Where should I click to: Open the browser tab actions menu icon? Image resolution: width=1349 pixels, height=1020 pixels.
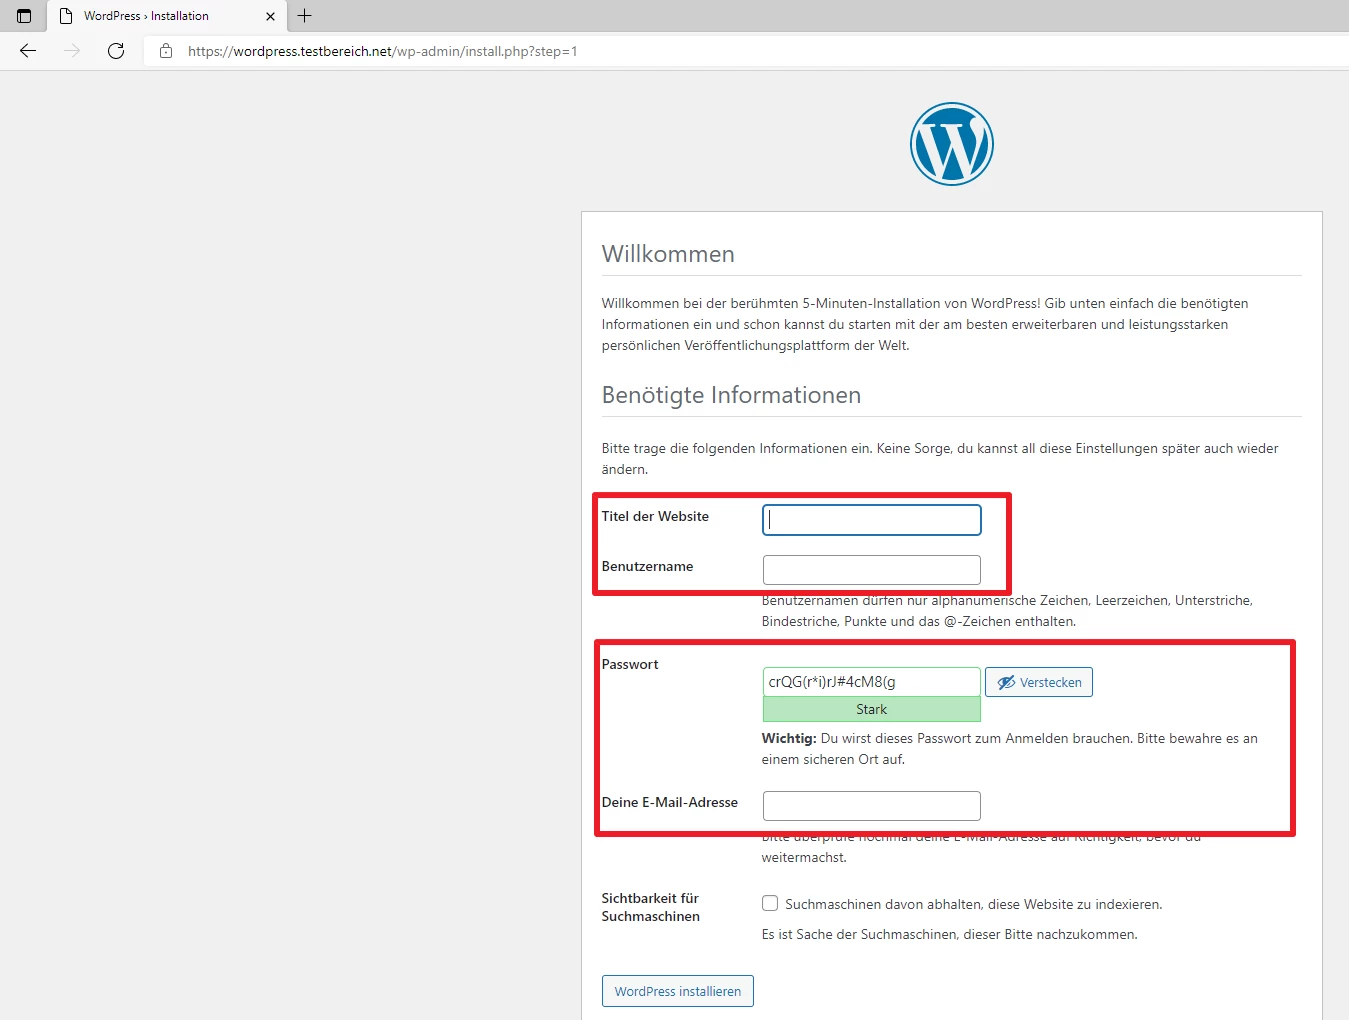[x=24, y=16]
